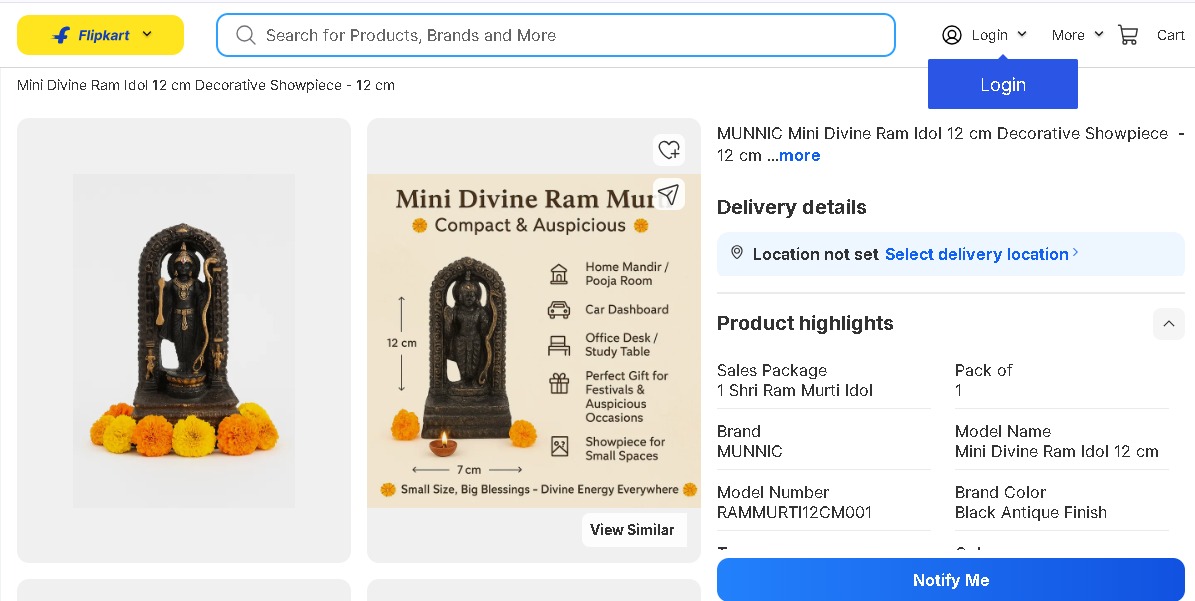
Task: Click the Cart label in header
Action: tap(1171, 35)
